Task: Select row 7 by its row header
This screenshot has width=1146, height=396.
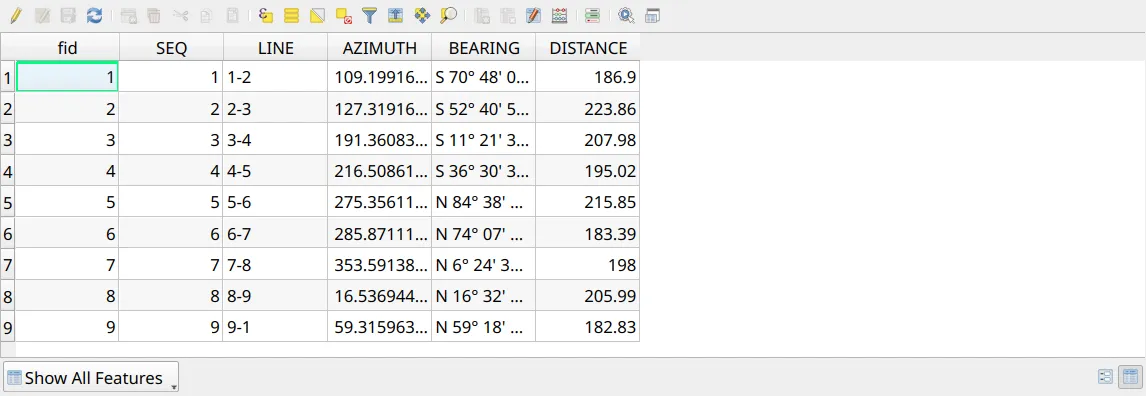Action: pyautogui.click(x=8, y=265)
